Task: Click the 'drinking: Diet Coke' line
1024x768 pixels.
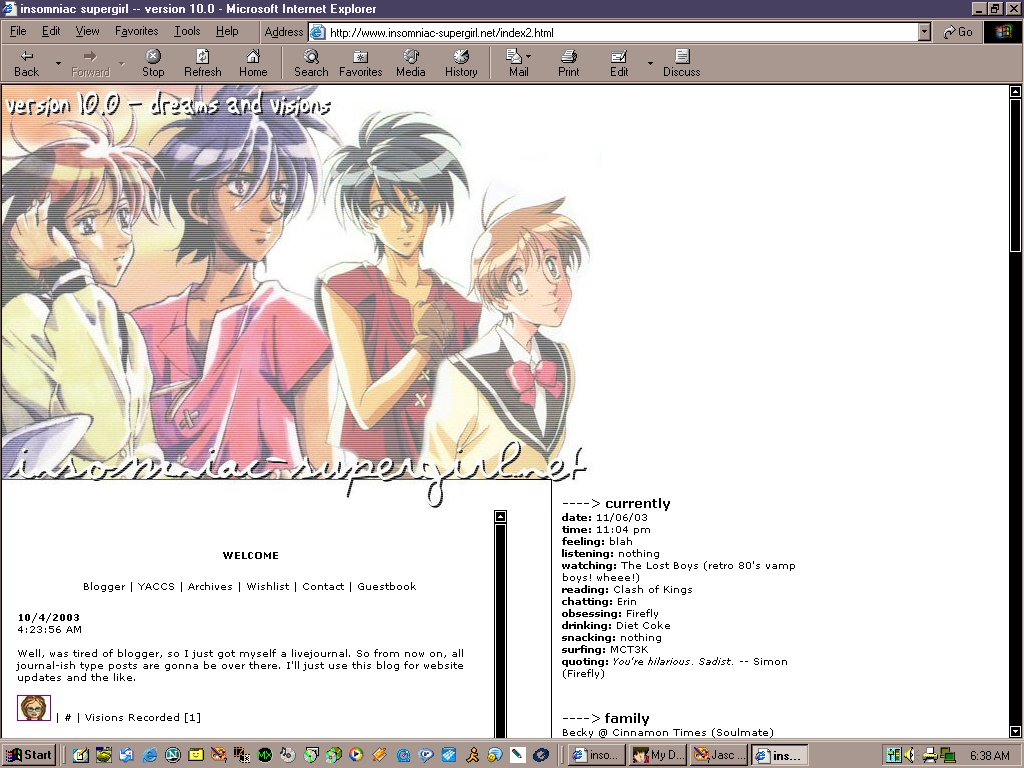Action: (x=616, y=625)
